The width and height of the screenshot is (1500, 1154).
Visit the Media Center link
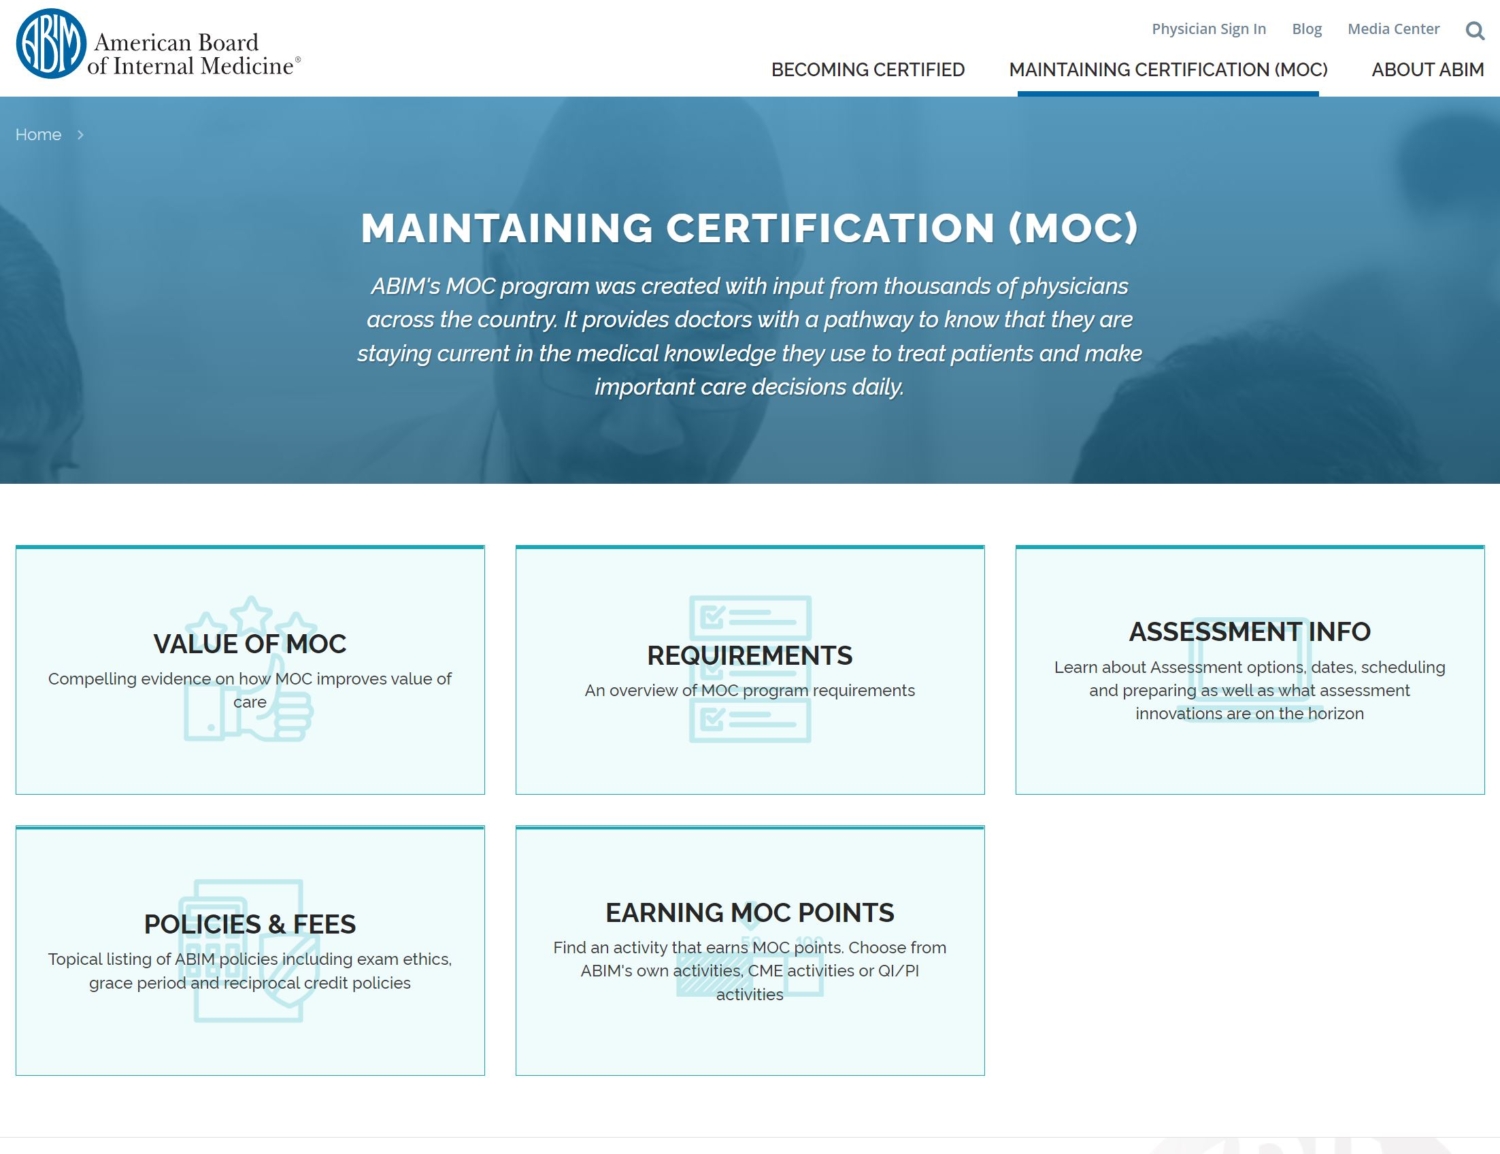point(1393,29)
